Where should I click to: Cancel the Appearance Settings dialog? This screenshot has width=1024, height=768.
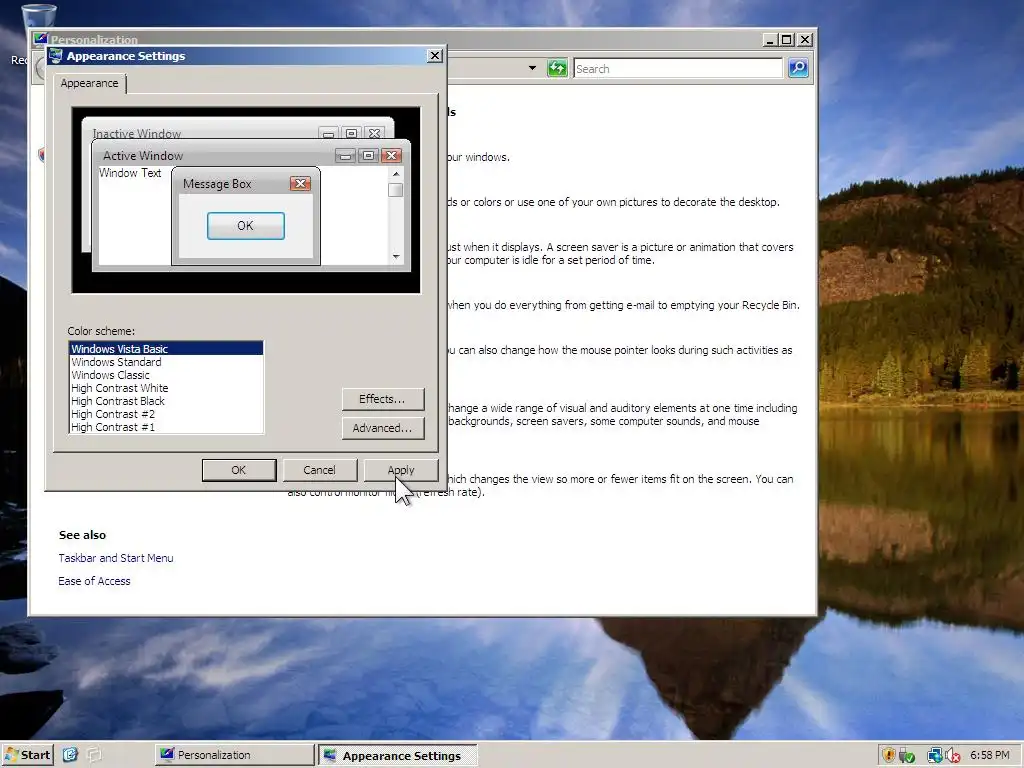[x=319, y=470]
